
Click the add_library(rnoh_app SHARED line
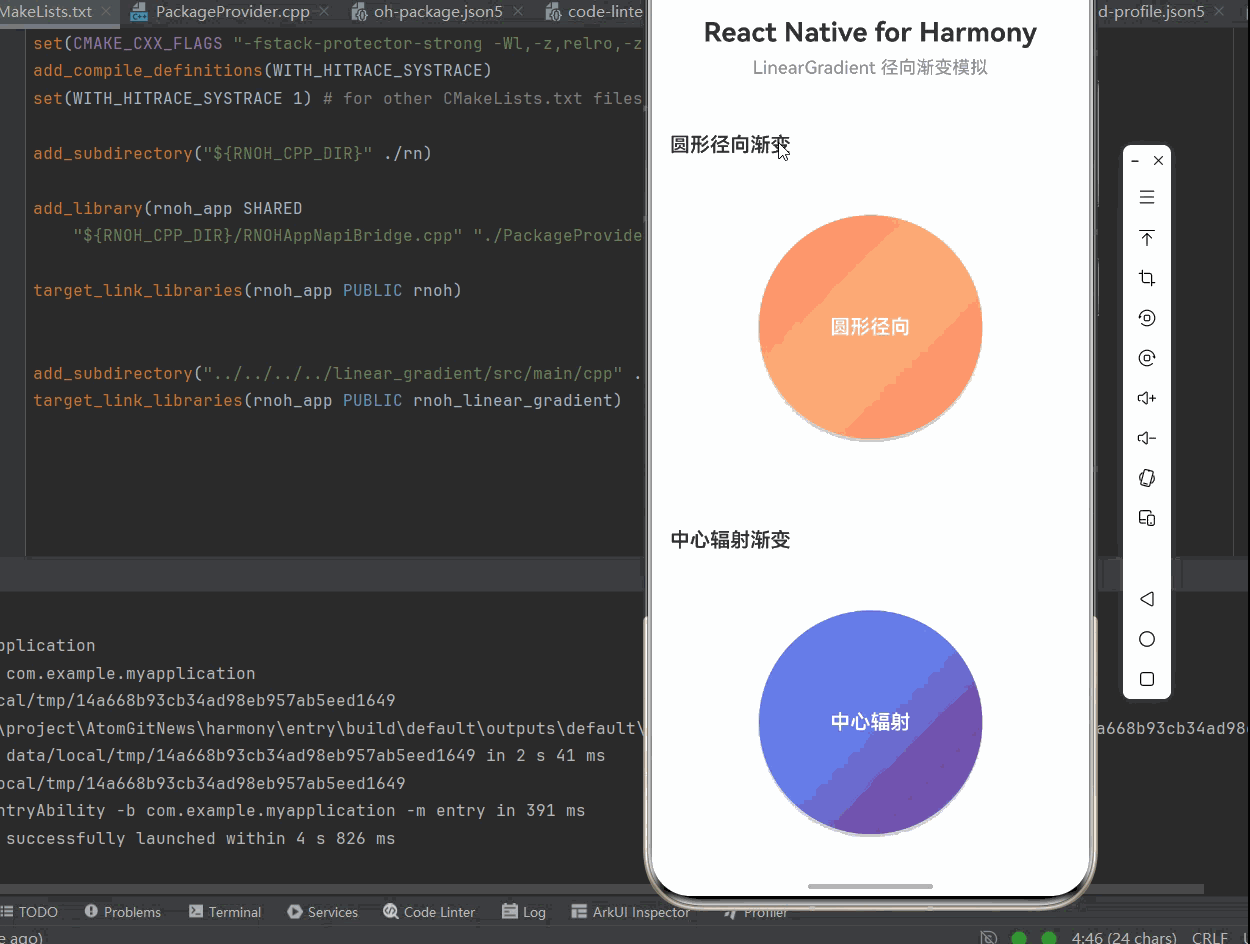click(x=167, y=208)
